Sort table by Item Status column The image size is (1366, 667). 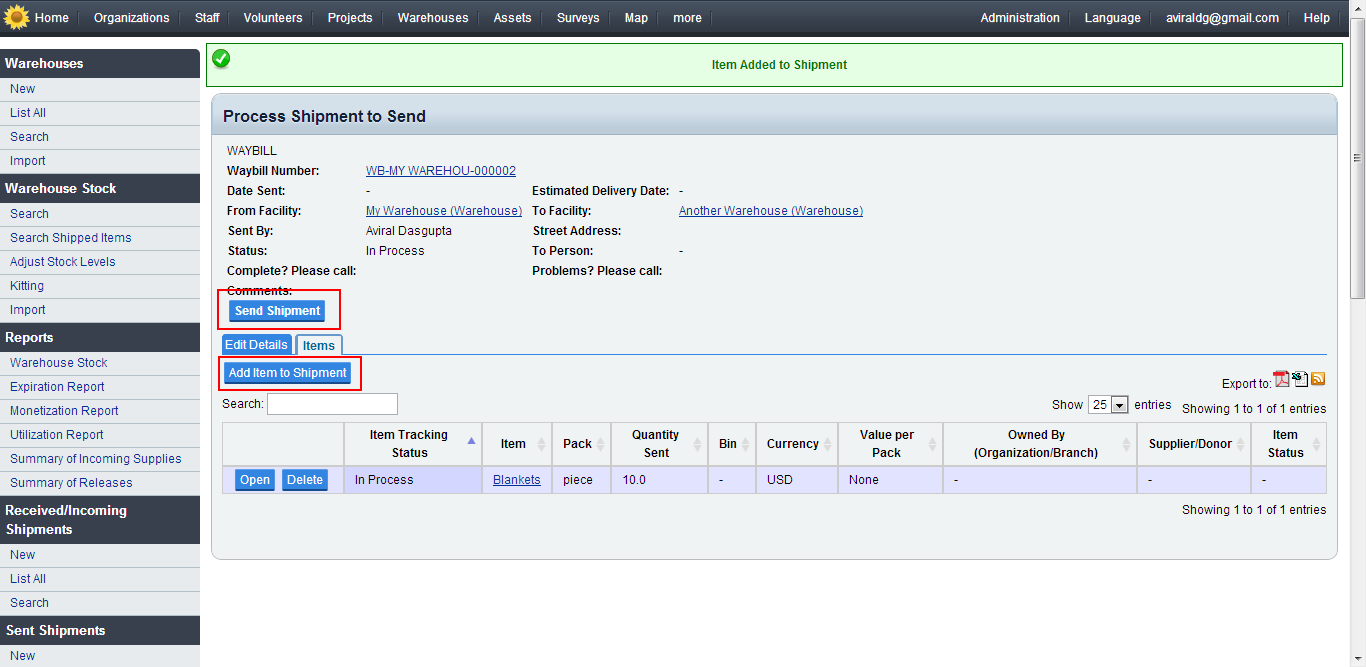[1288, 444]
